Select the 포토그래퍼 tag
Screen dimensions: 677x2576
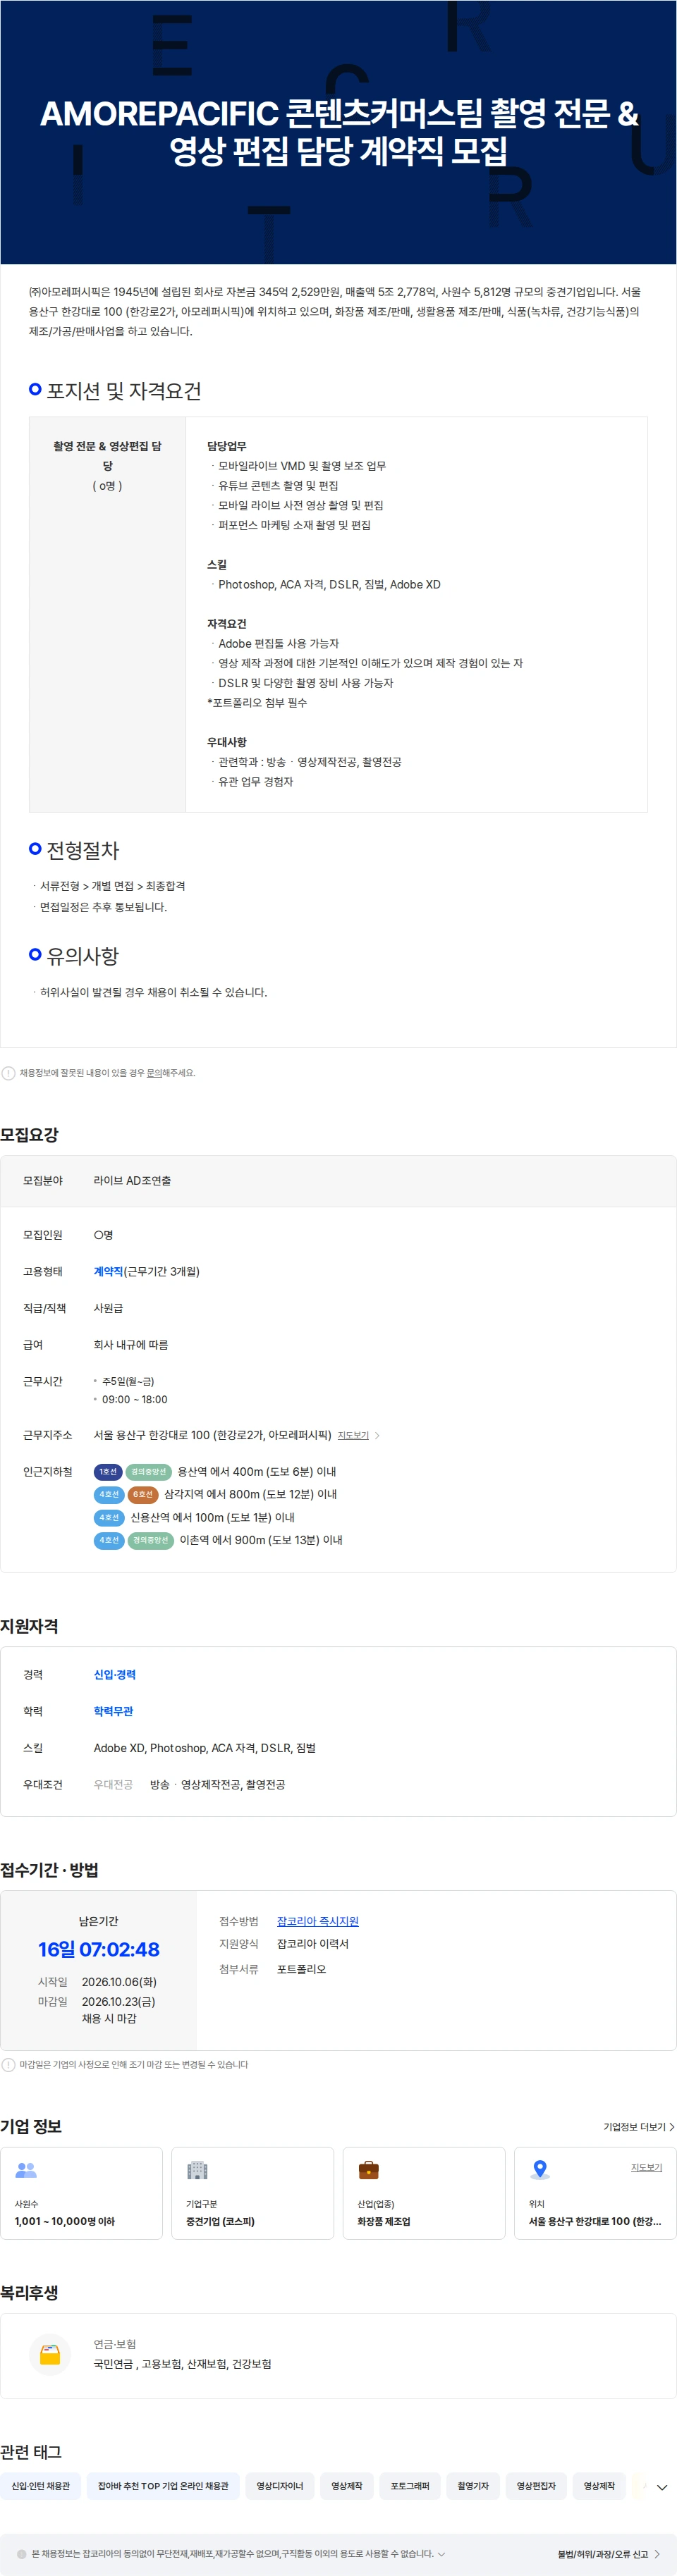click(410, 2486)
